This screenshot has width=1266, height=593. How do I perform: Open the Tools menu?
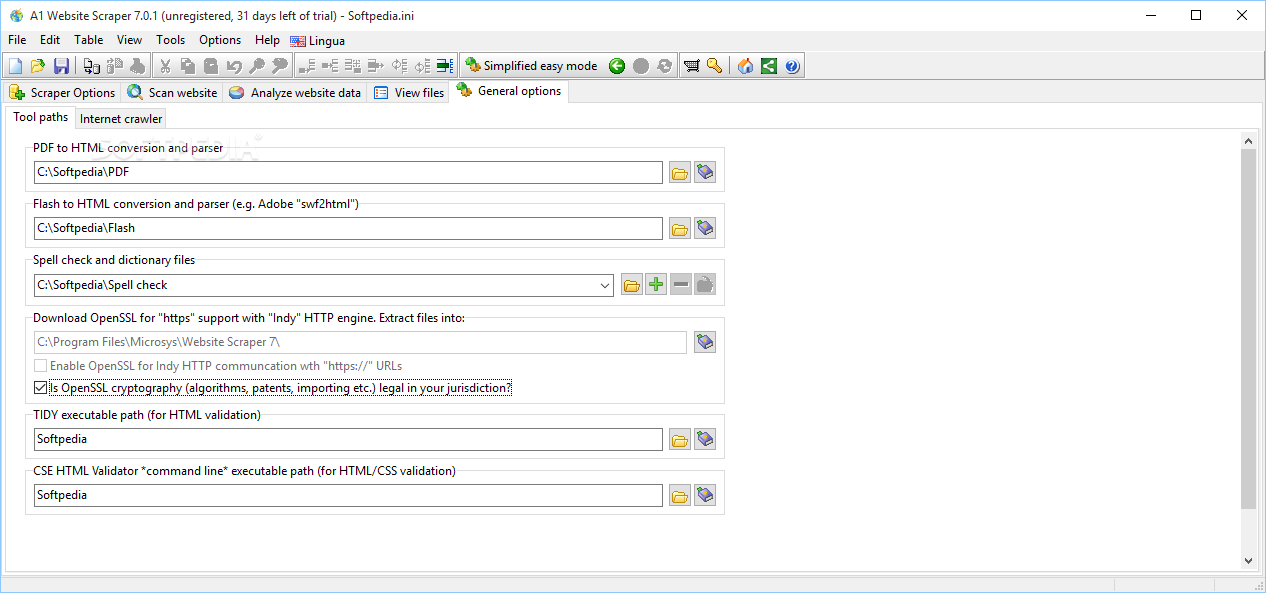tap(170, 40)
